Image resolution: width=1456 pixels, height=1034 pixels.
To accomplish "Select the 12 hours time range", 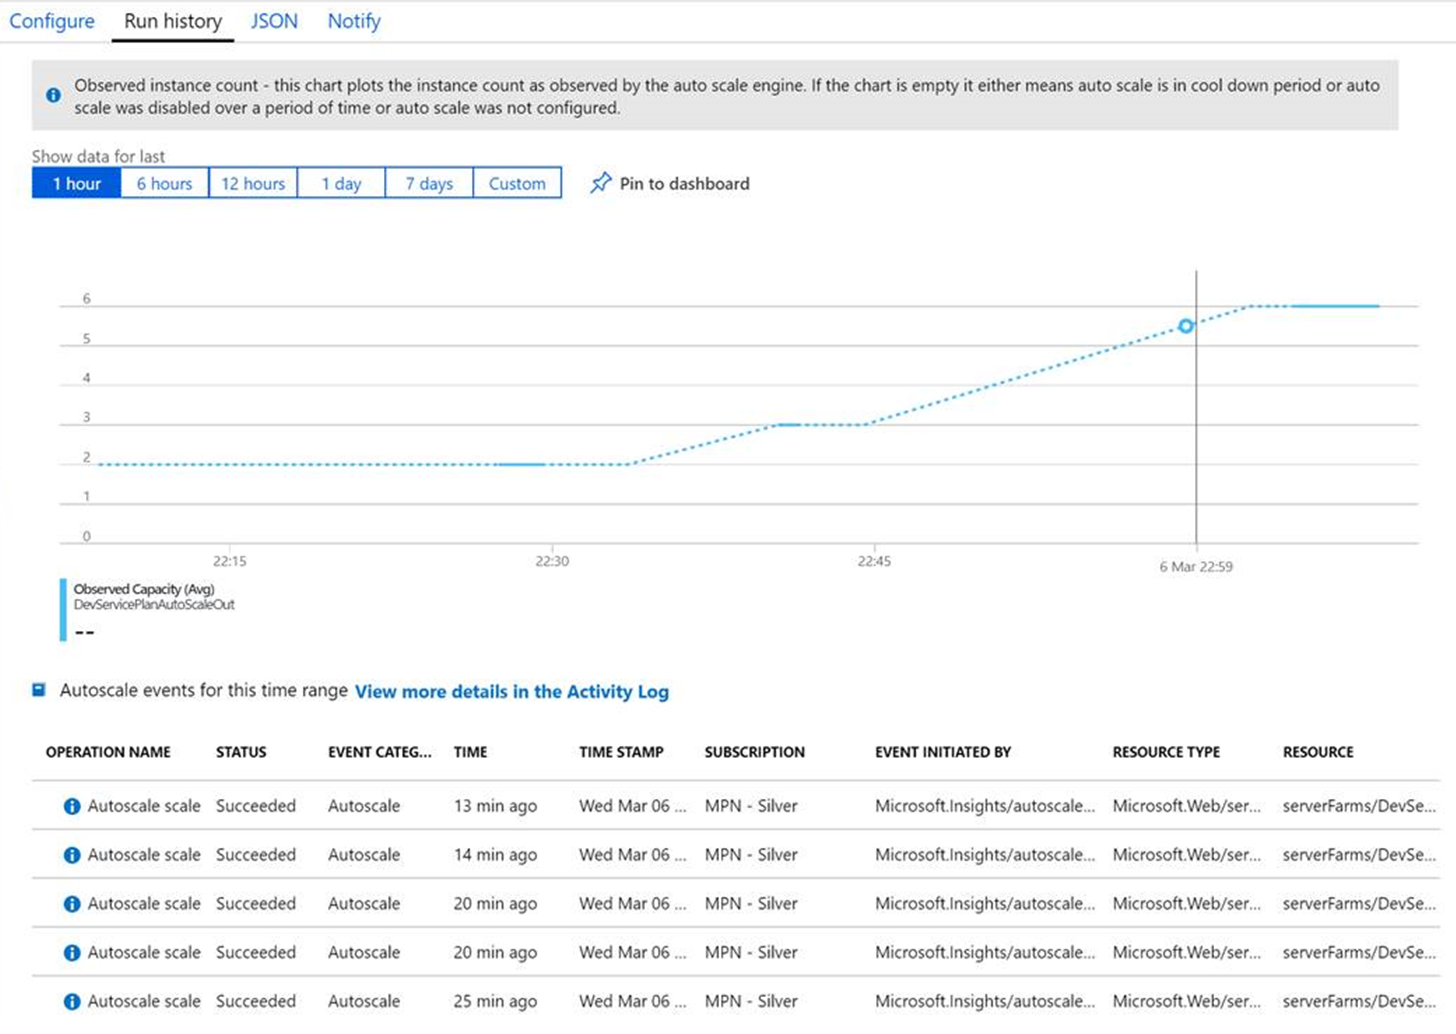I will click(253, 183).
